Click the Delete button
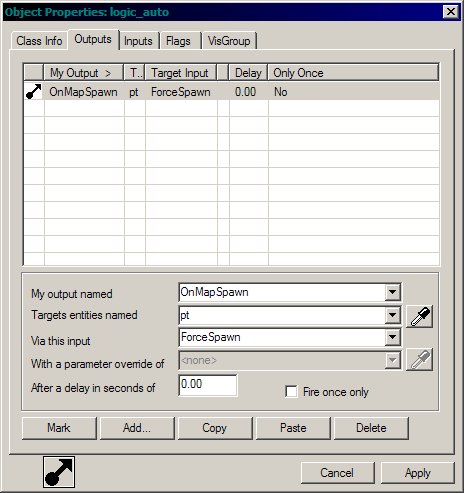 coord(371,428)
